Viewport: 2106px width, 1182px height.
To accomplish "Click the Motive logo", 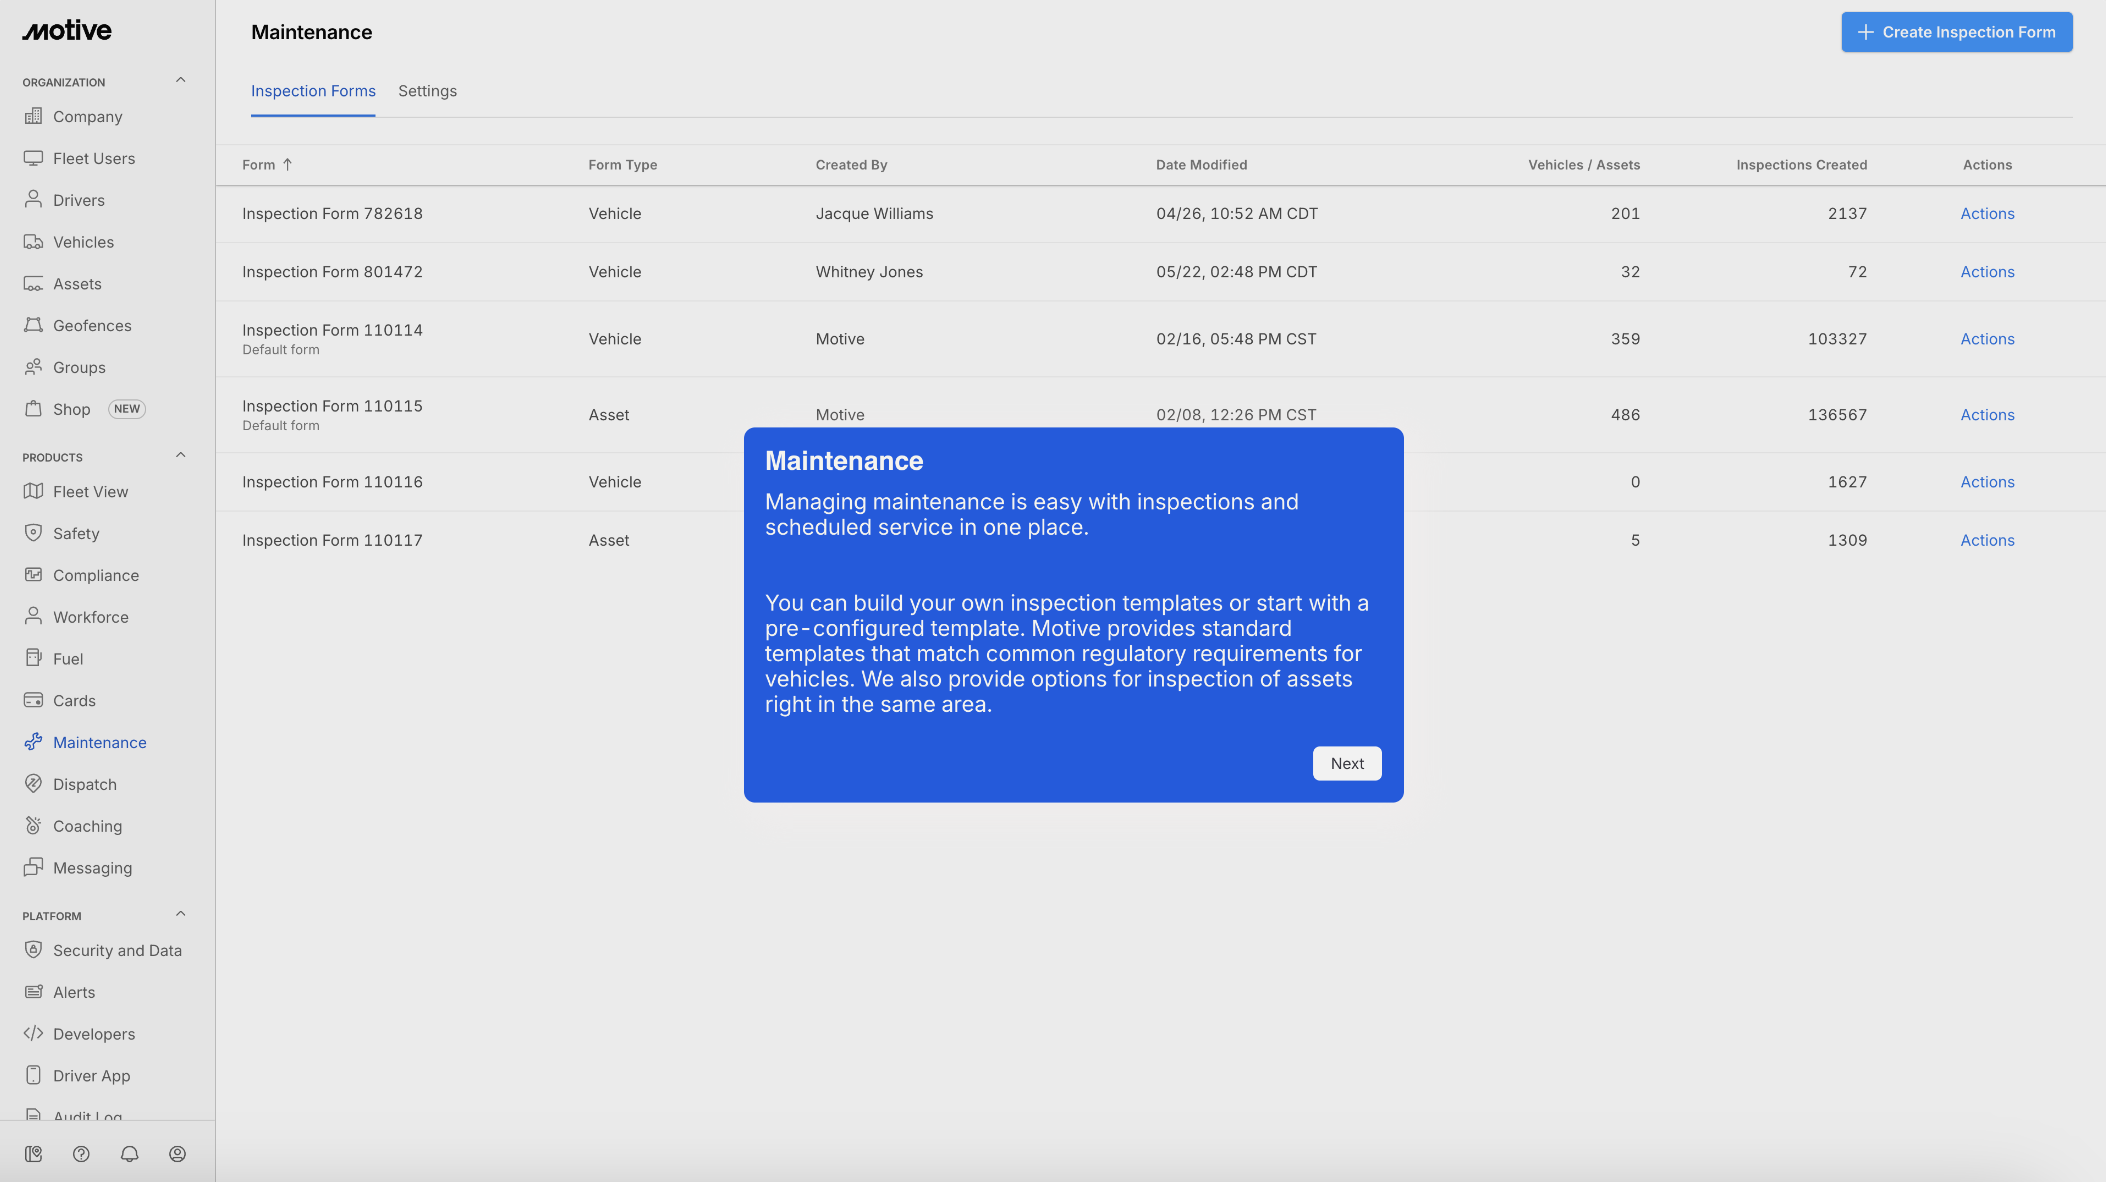I will pyautogui.click(x=67, y=31).
